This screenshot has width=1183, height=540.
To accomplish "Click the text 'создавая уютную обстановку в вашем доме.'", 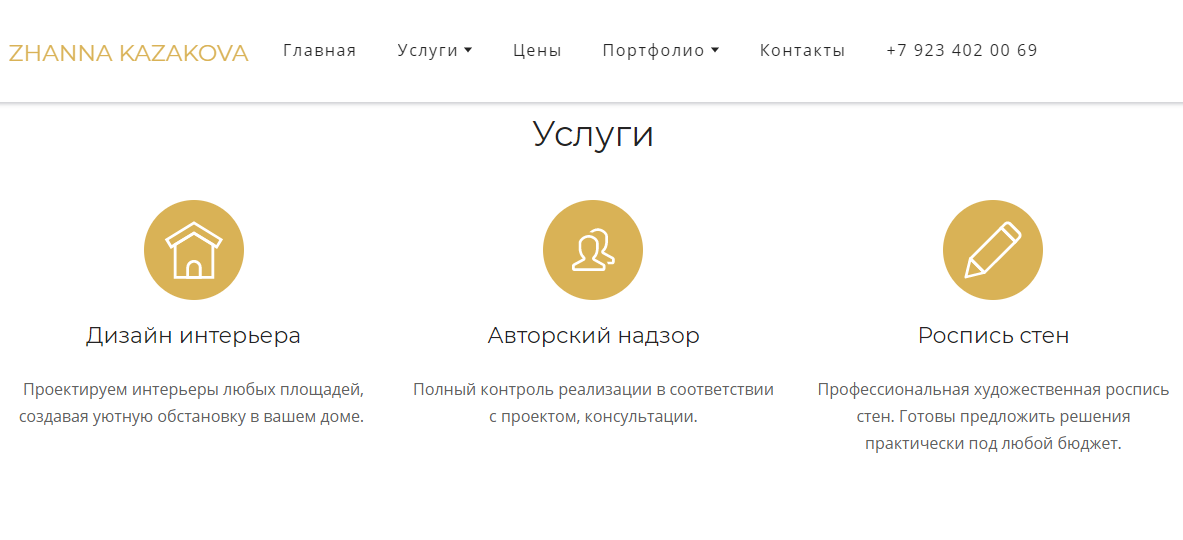I will coord(192,416).
